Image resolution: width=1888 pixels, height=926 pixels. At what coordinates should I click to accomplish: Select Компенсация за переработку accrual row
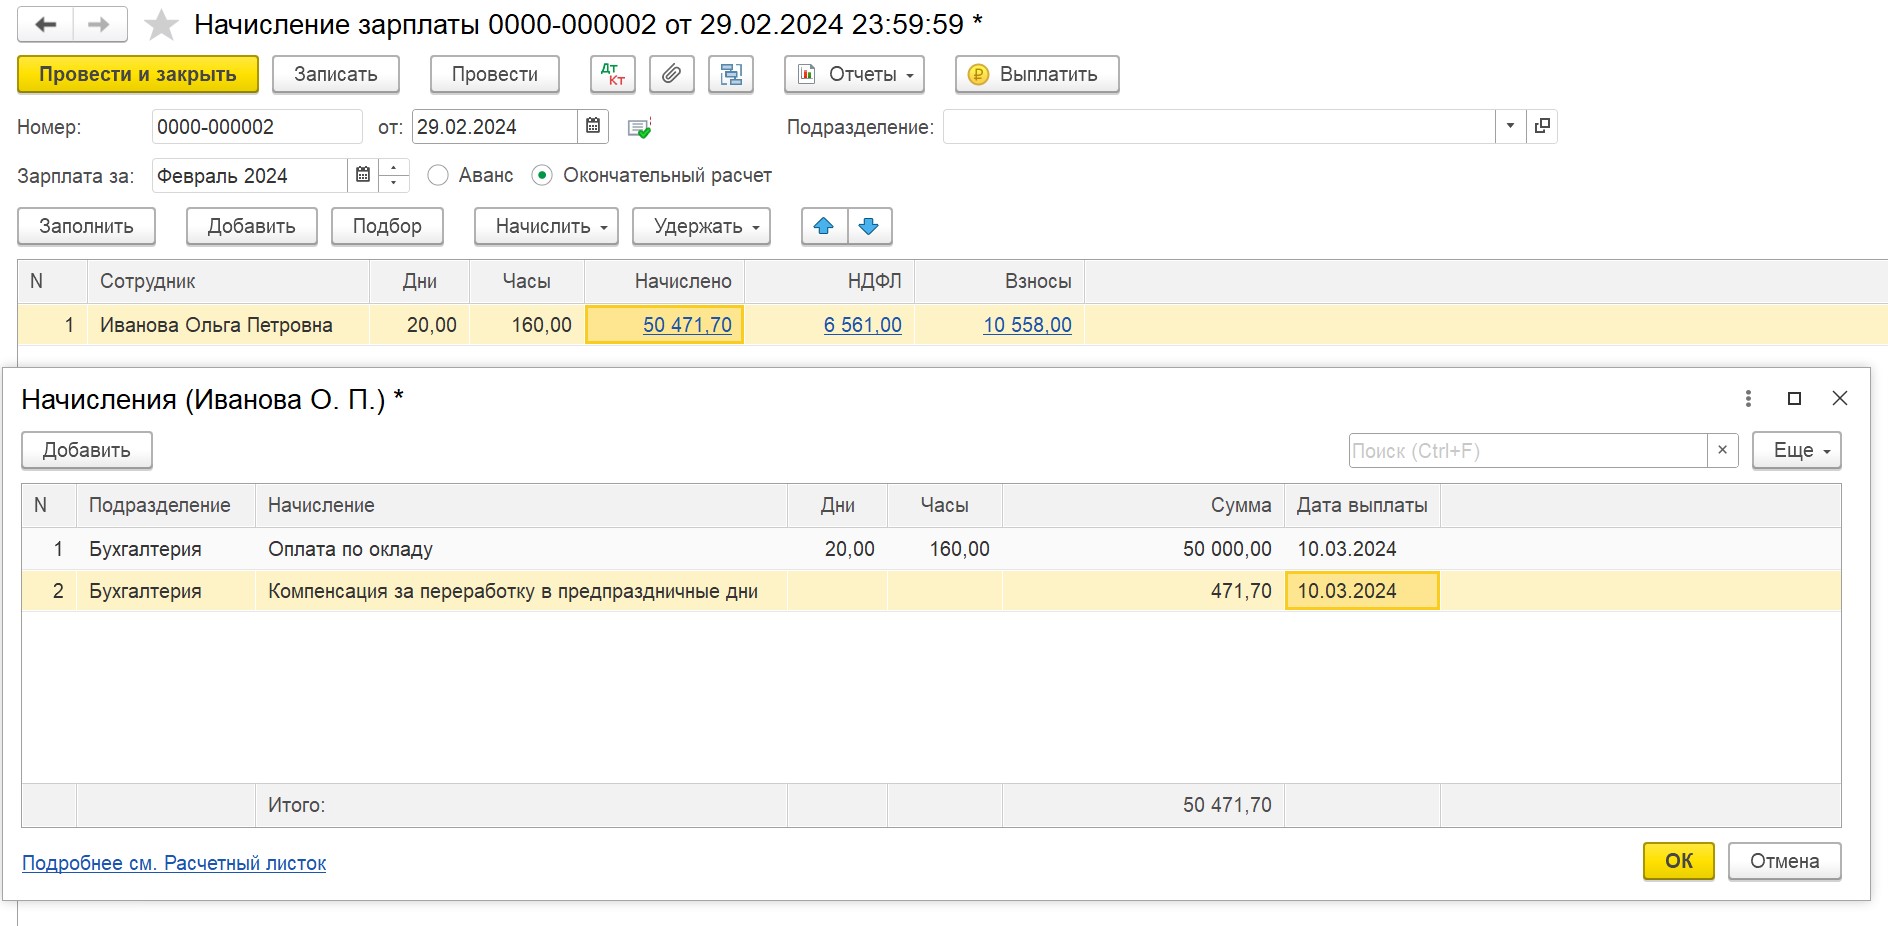pyautogui.click(x=931, y=591)
